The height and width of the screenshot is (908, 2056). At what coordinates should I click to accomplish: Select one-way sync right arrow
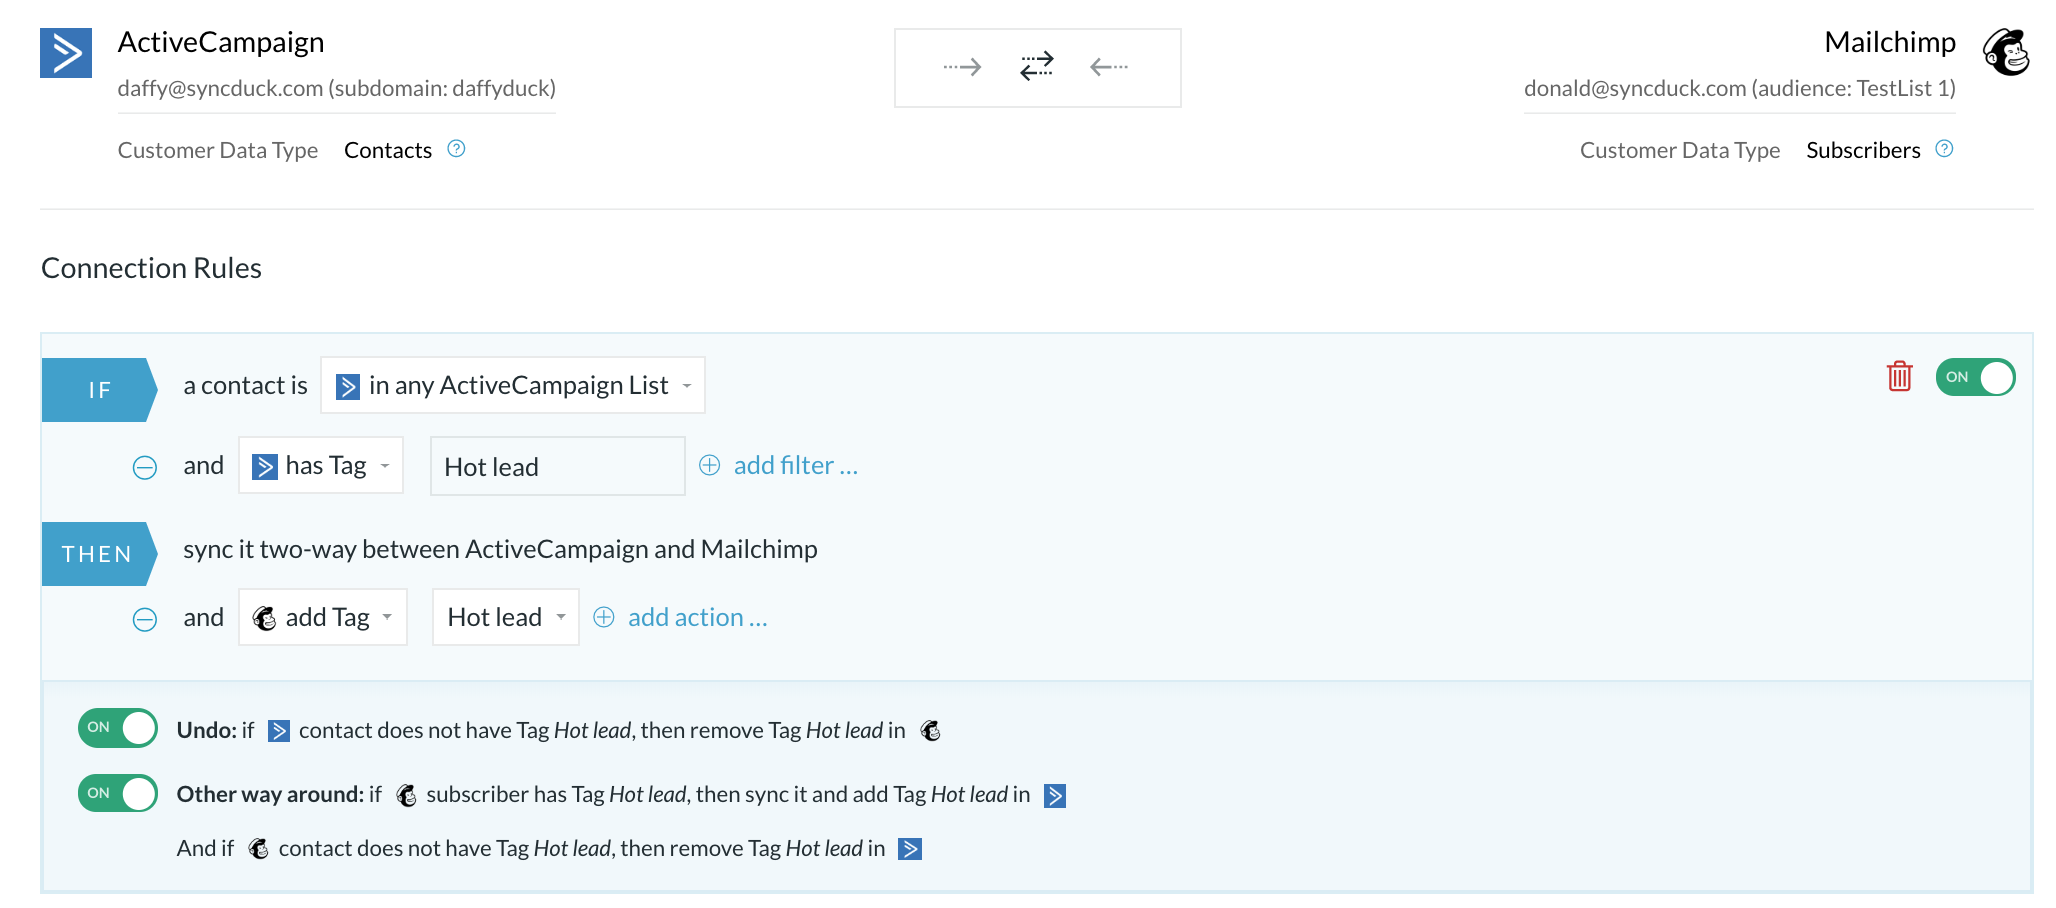(962, 67)
